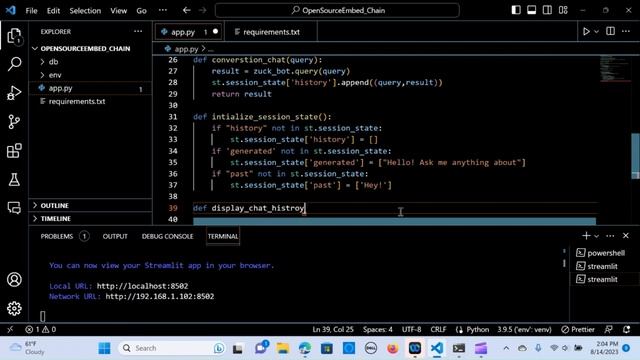Image resolution: width=640 pixels, height=360 pixels.
Task: Click the OpenSourceEmbed_Chain command center search
Action: pyautogui.click(x=337, y=10)
